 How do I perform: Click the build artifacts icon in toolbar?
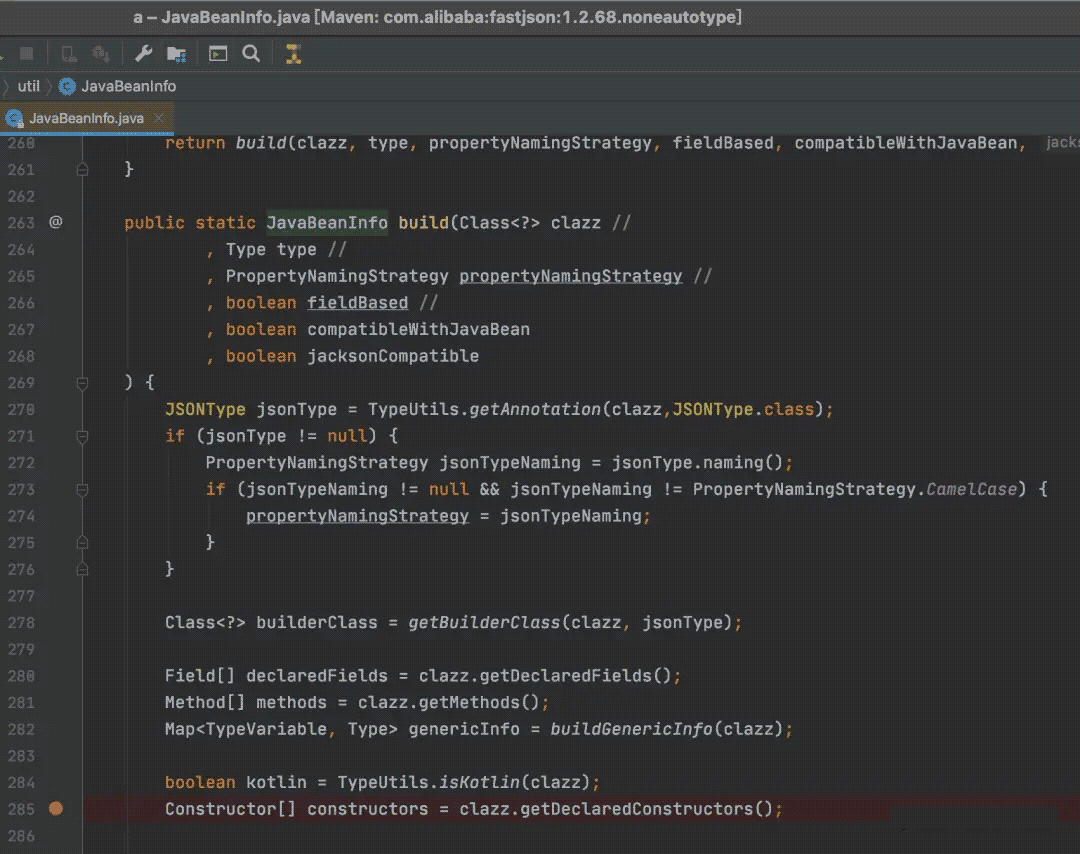point(101,54)
